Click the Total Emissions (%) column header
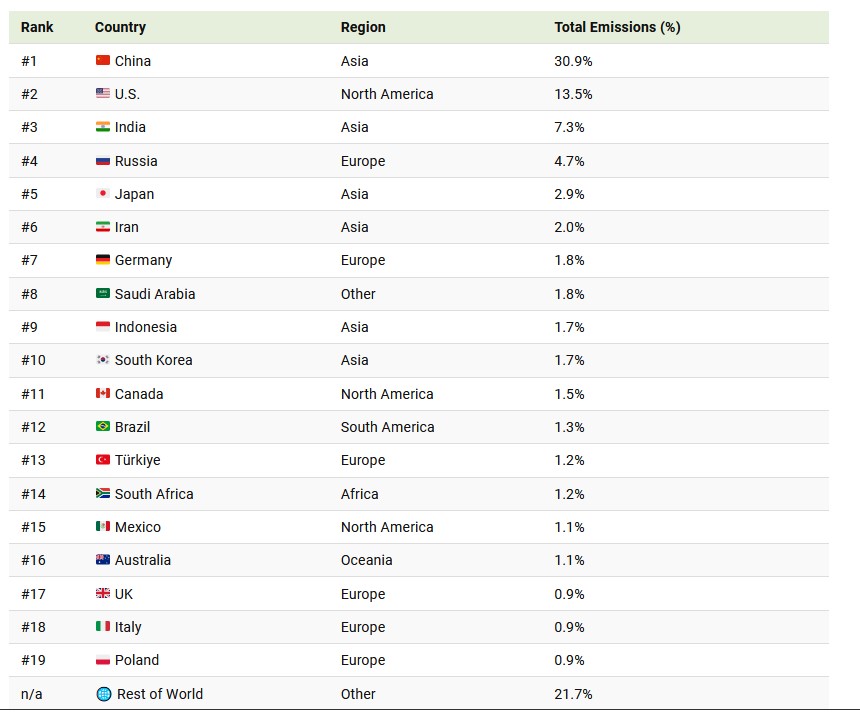 click(617, 27)
